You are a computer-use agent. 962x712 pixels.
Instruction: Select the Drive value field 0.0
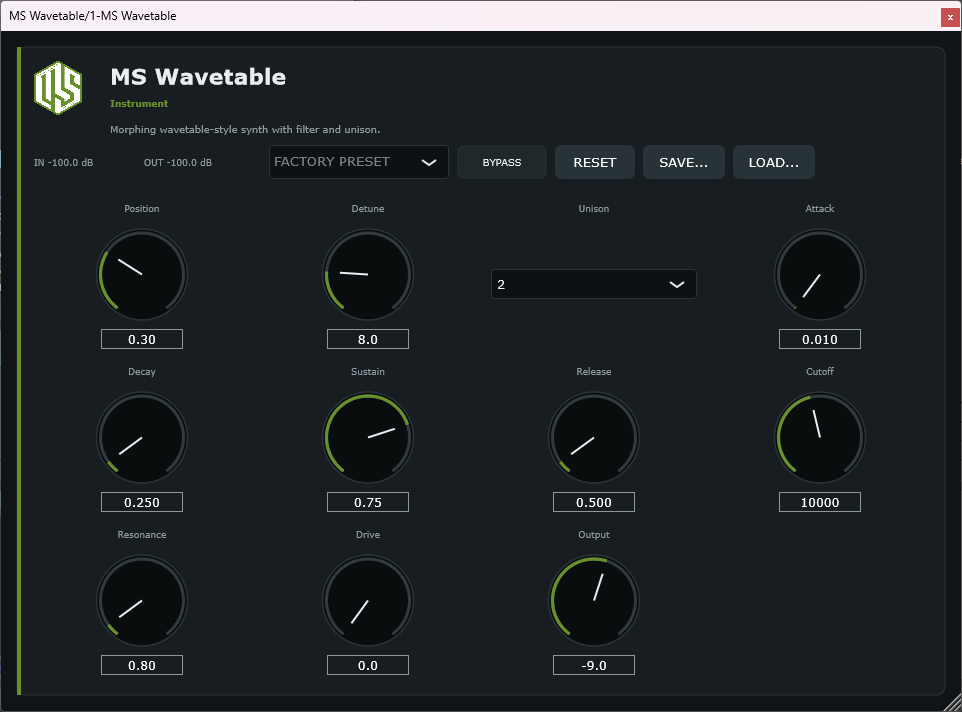pos(367,665)
